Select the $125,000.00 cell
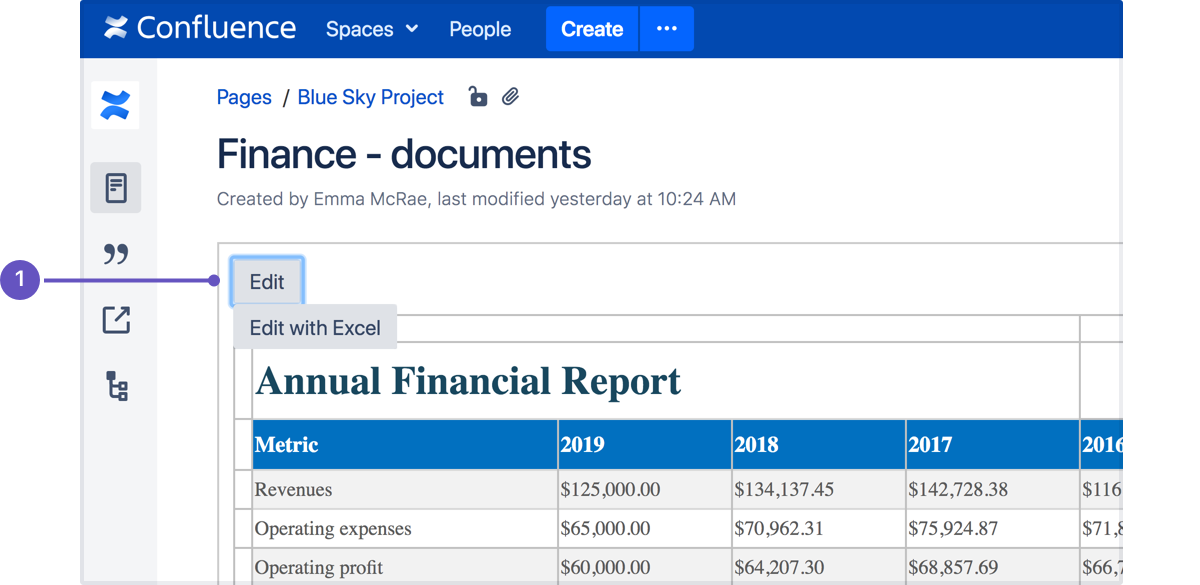The height and width of the screenshot is (585, 1200). pyautogui.click(x=645, y=489)
